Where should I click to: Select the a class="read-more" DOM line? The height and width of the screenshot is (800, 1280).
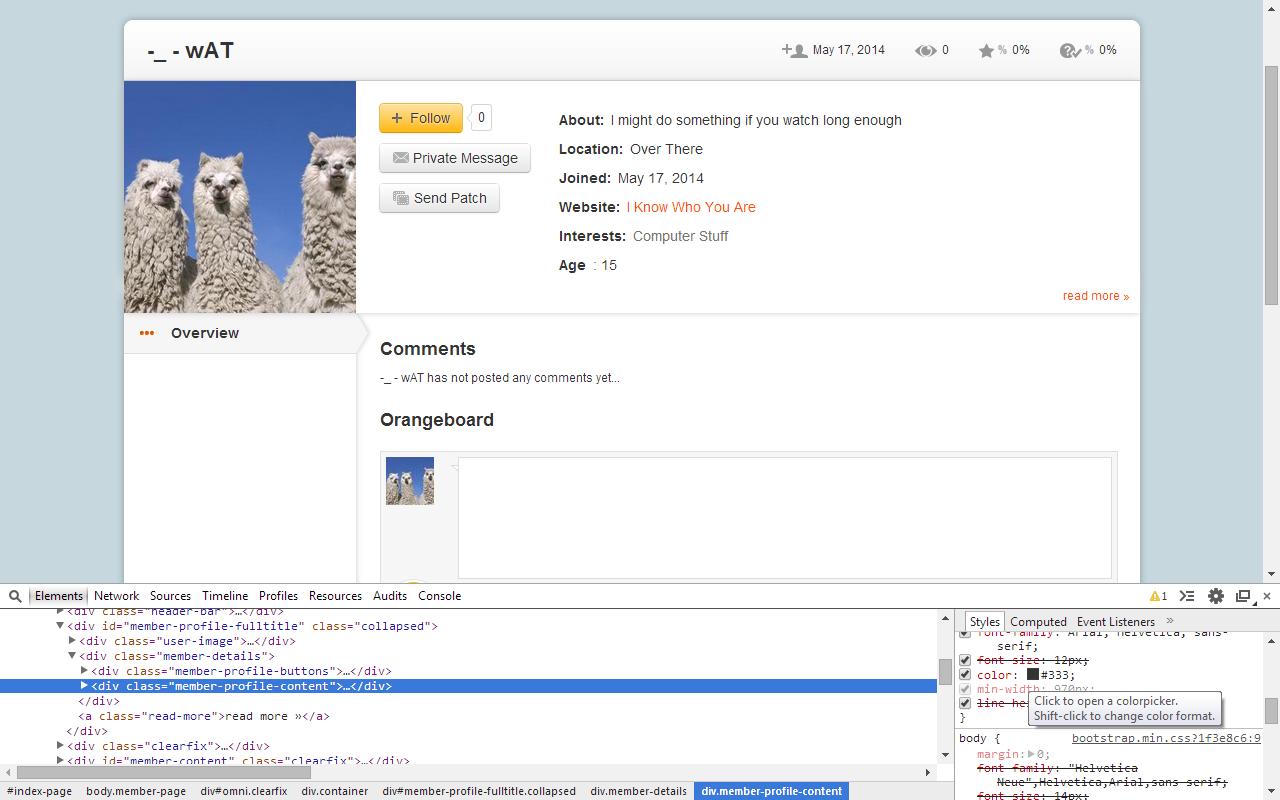(204, 716)
